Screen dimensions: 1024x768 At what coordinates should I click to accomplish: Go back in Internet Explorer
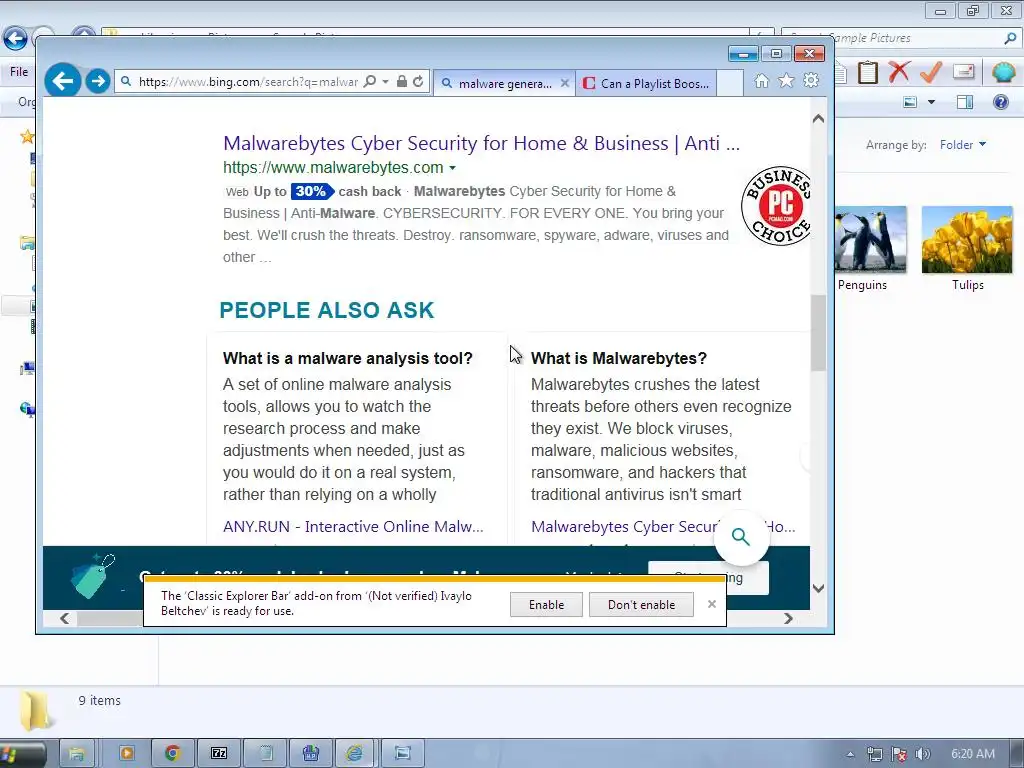click(63, 81)
